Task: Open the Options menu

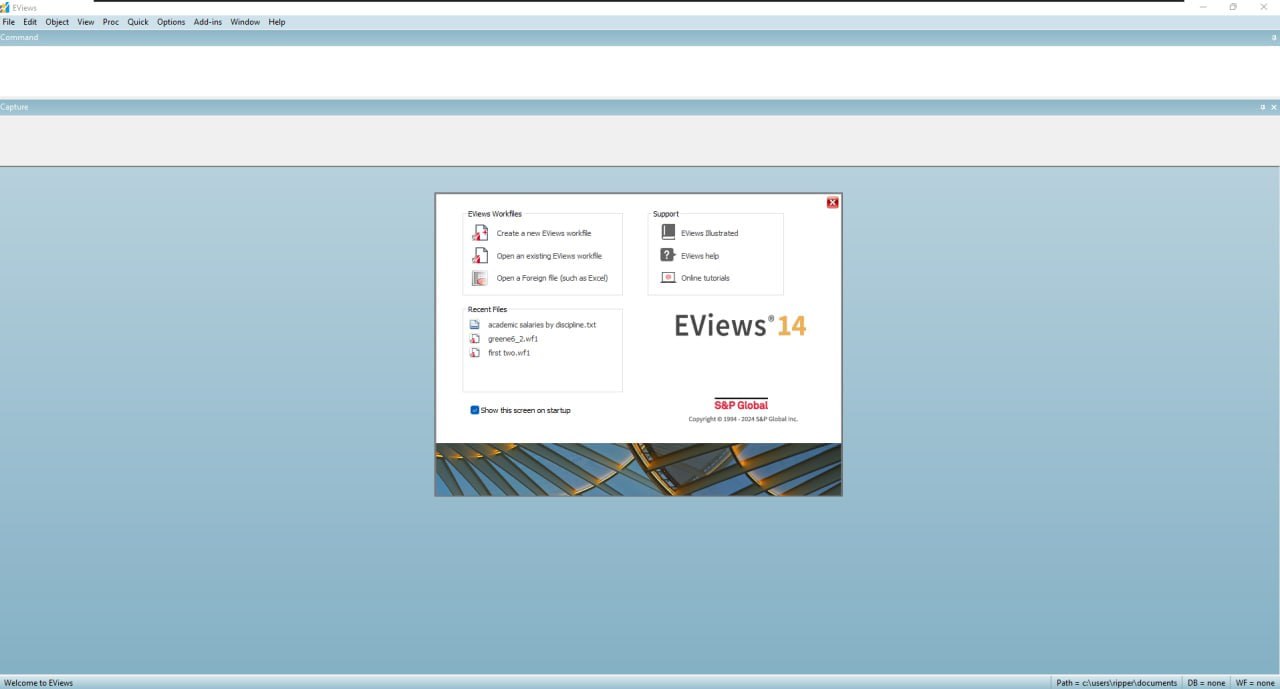Action: pos(171,22)
